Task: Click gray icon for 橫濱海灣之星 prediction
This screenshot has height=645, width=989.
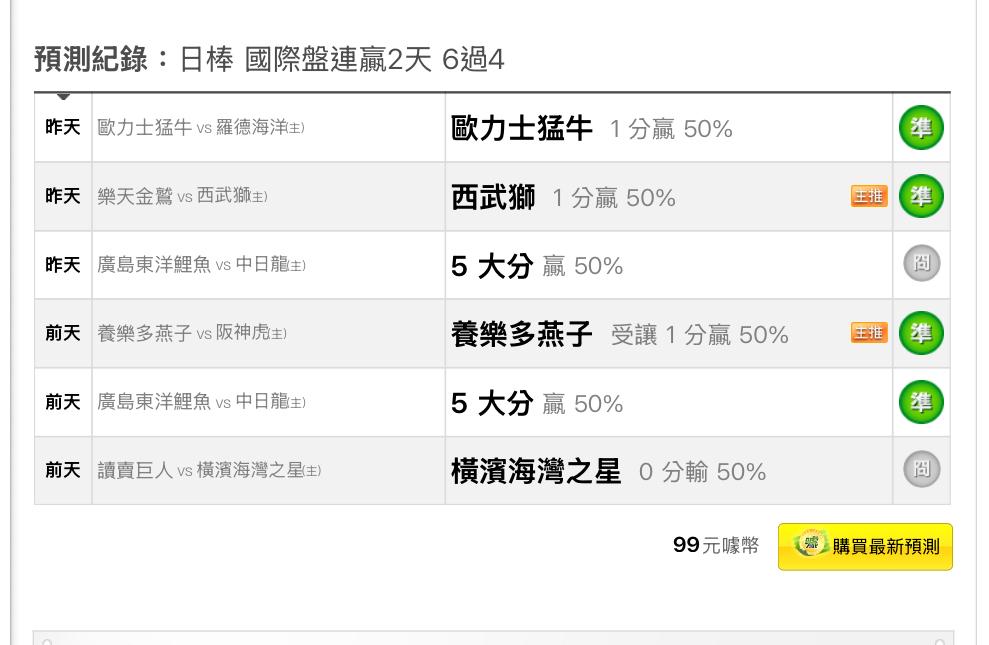Action: (x=922, y=469)
